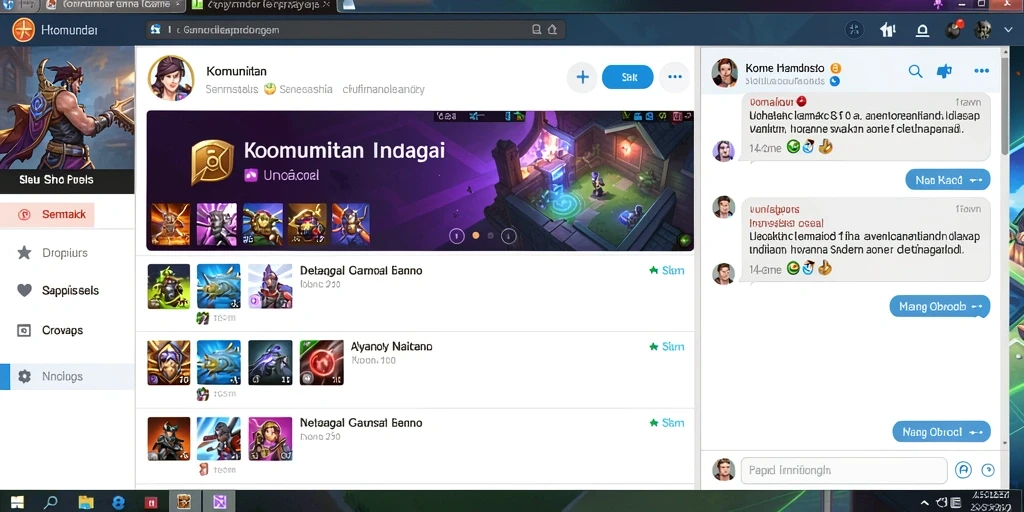Click the message input field in chat
Screen dimensions: 1024x512
[844, 470]
